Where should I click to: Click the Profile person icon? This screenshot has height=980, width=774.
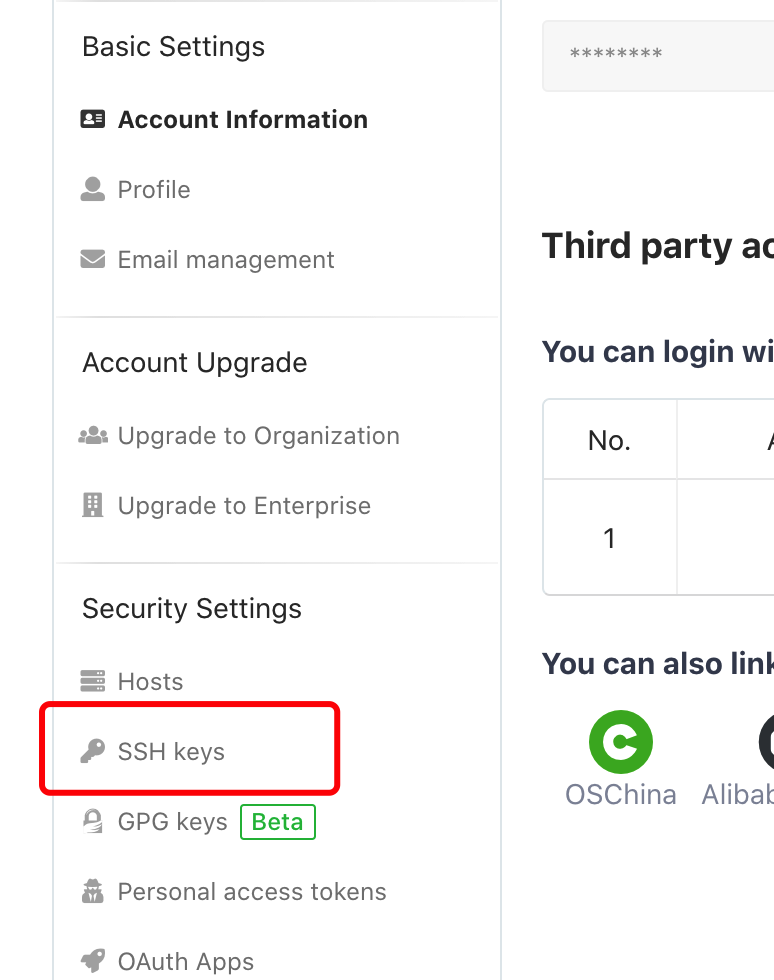tap(93, 189)
